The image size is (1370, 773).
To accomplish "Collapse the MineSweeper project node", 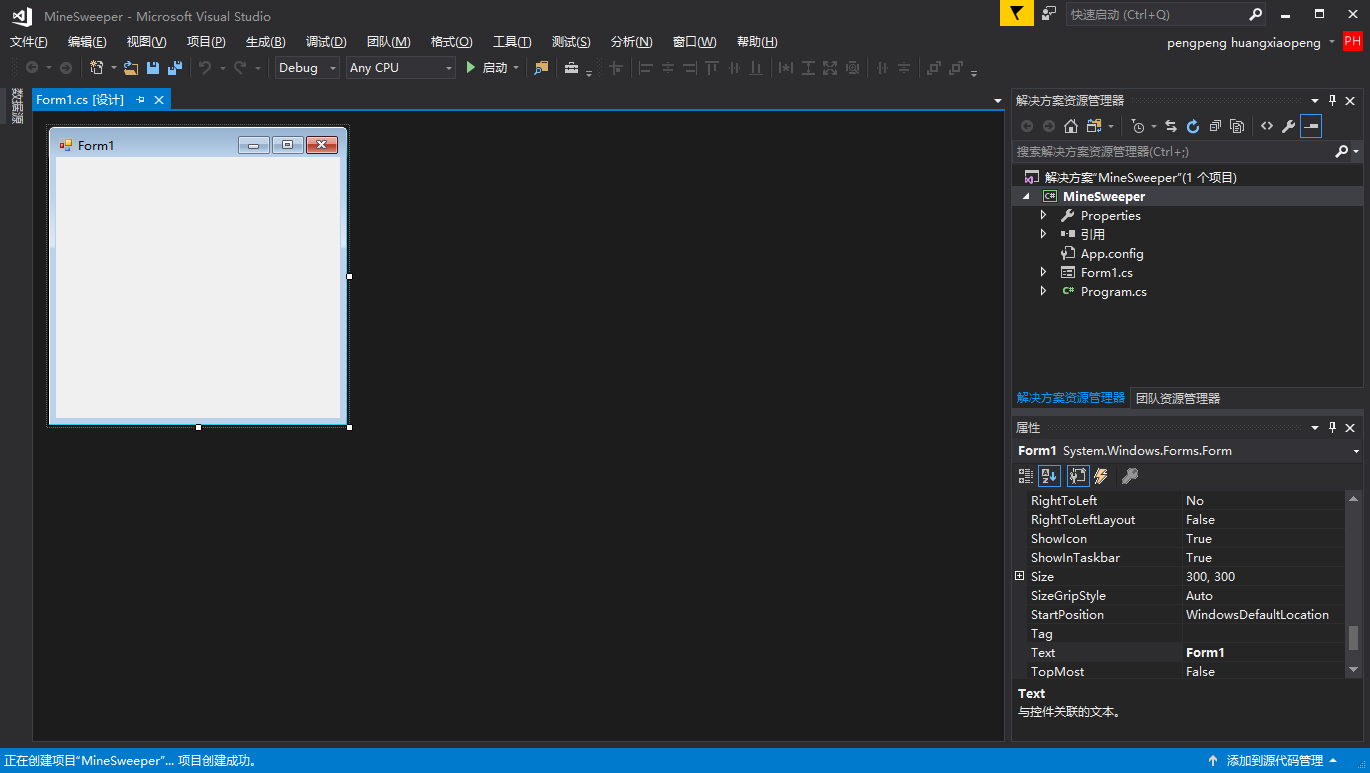I will pos(1025,197).
